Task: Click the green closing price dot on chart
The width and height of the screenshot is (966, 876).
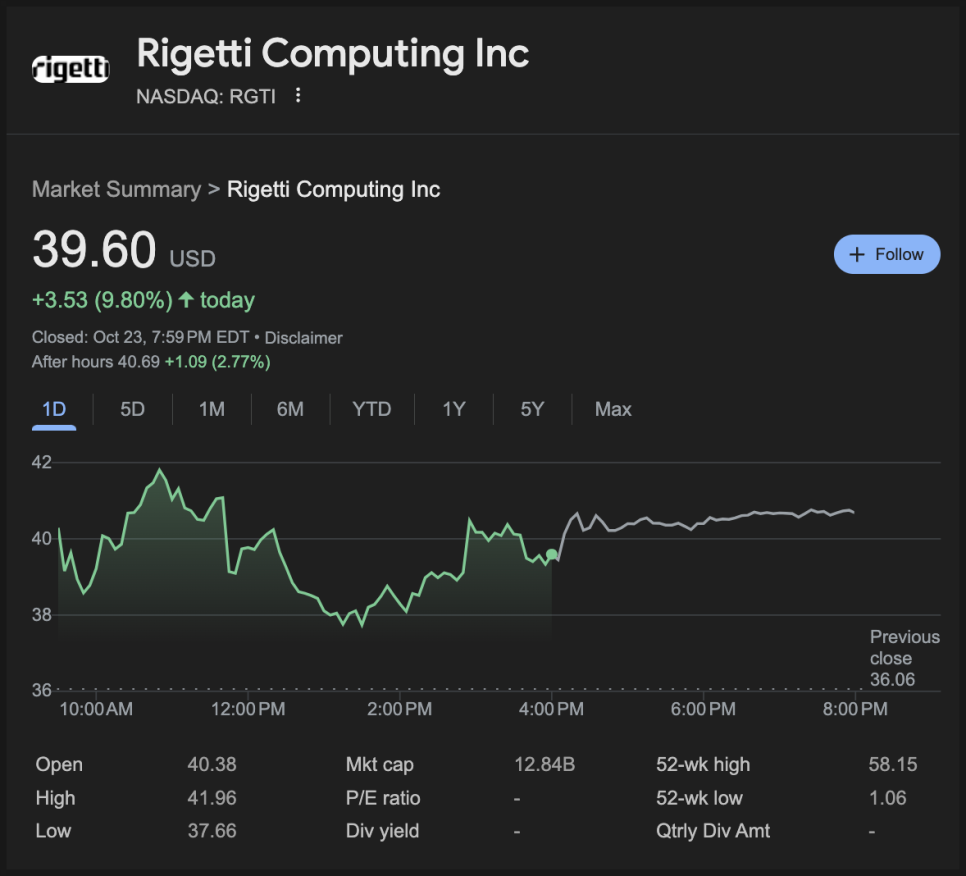Action: coord(552,554)
